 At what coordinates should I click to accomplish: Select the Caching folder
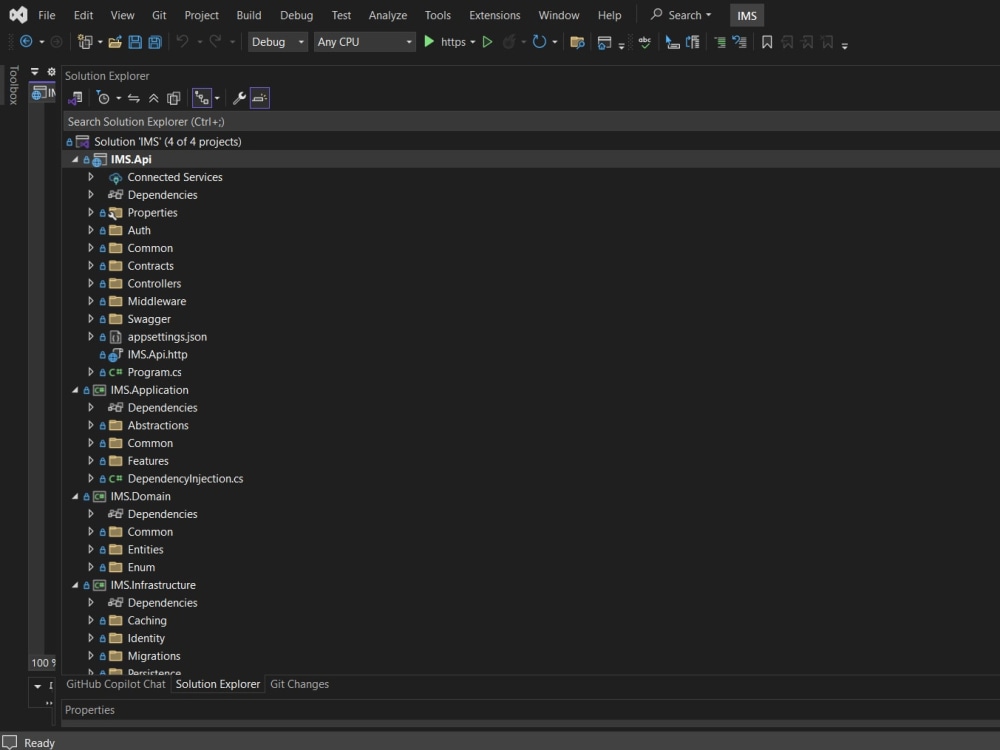click(x=147, y=621)
